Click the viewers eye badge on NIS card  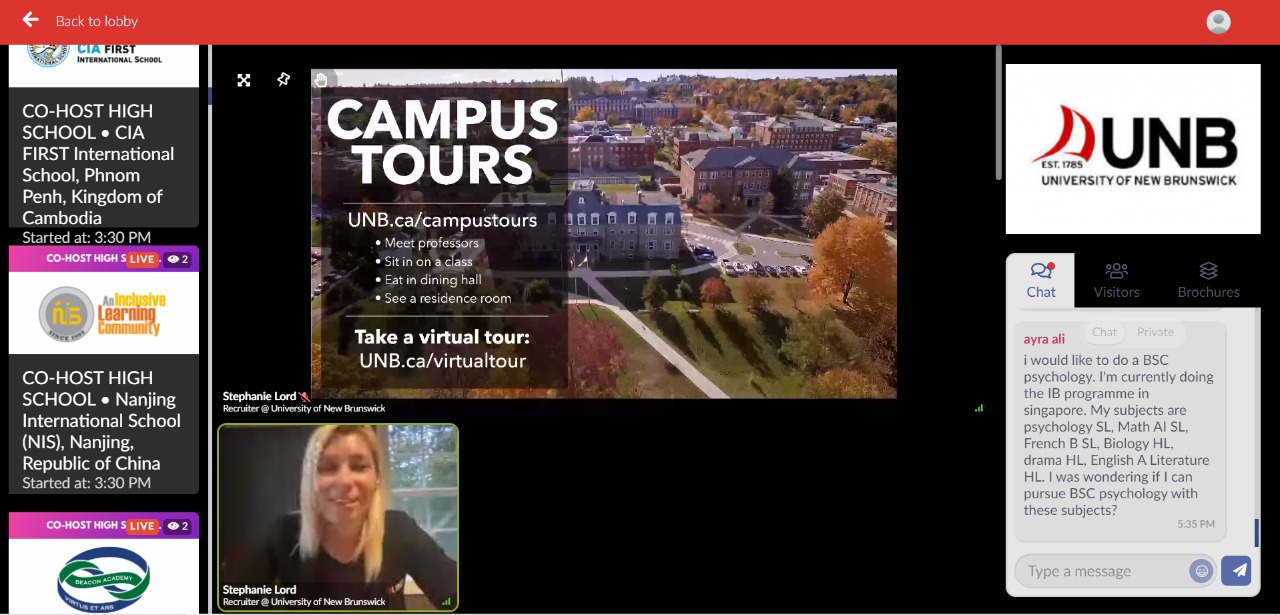click(178, 259)
